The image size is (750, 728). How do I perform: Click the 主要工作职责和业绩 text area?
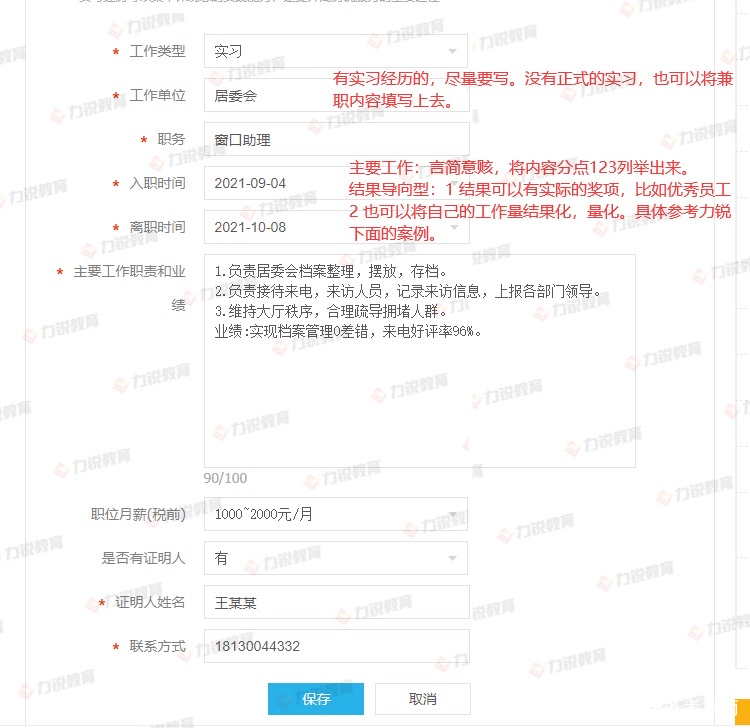click(420, 361)
